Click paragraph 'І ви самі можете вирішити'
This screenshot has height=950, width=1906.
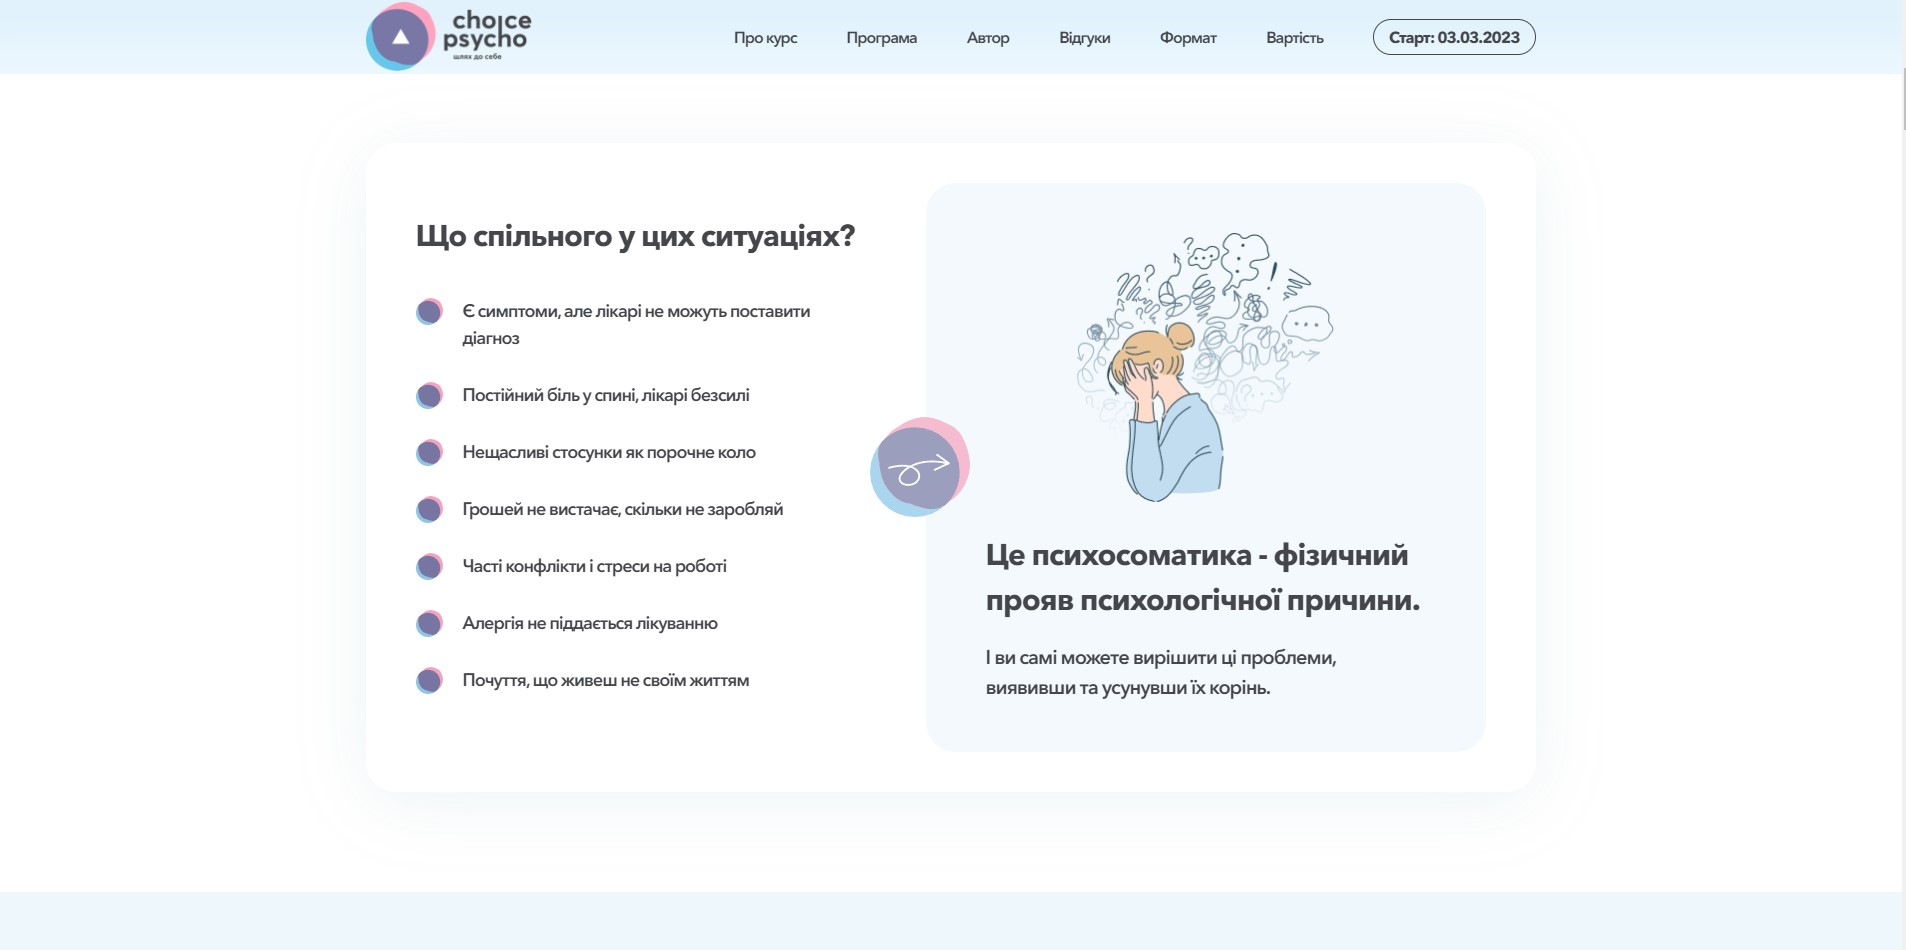(1161, 672)
